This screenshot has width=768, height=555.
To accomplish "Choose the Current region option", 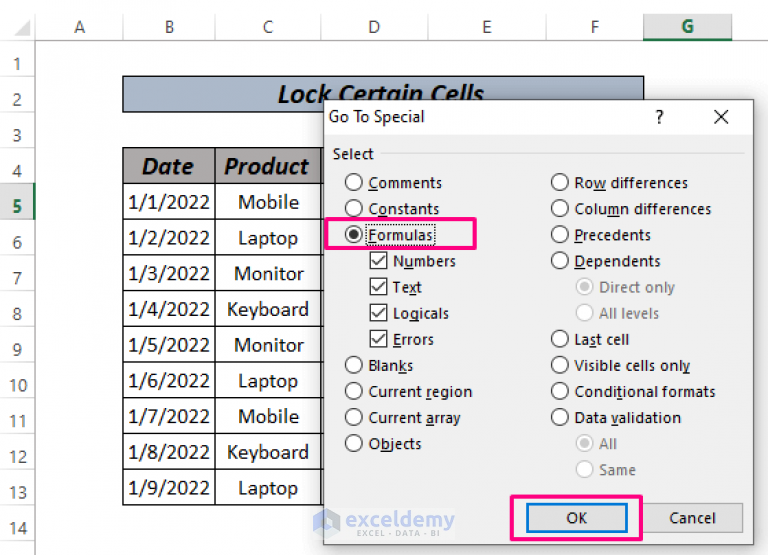I will [x=354, y=392].
